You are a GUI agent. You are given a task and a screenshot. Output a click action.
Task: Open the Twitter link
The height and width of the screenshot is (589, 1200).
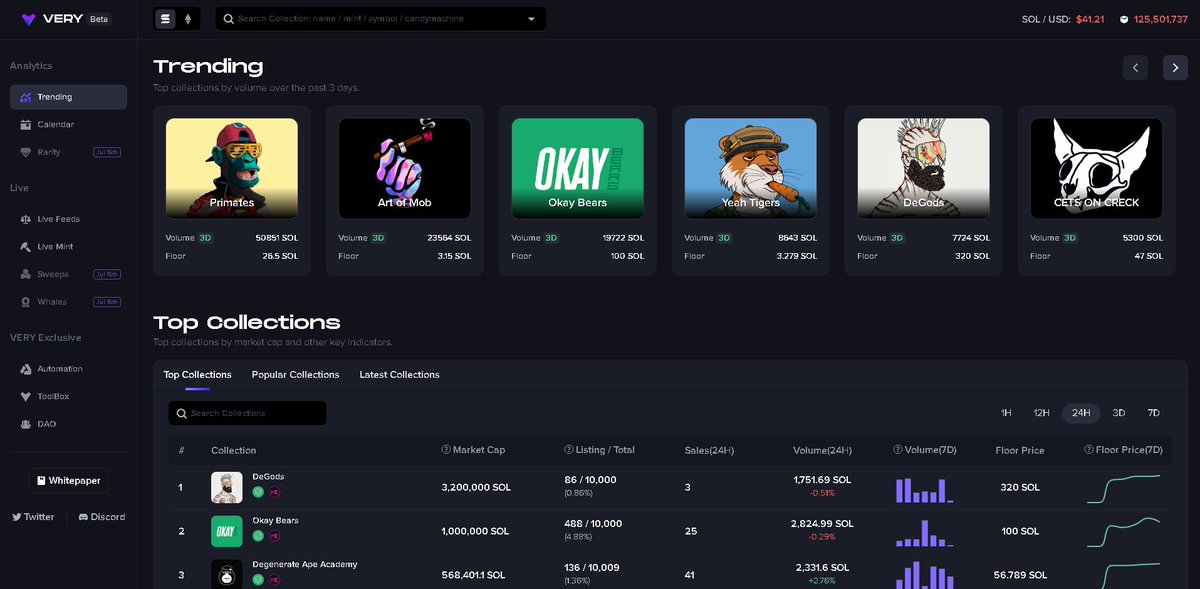click(x=33, y=517)
